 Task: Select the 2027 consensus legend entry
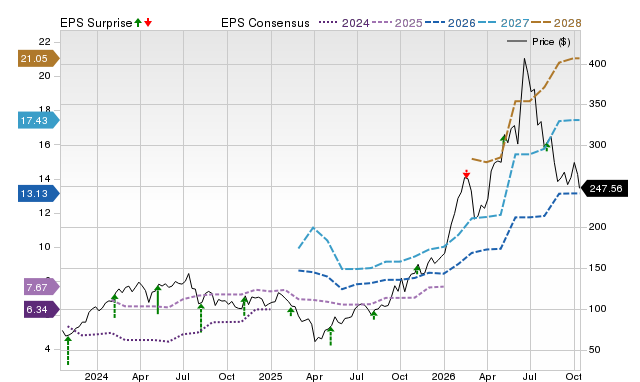click(503, 23)
